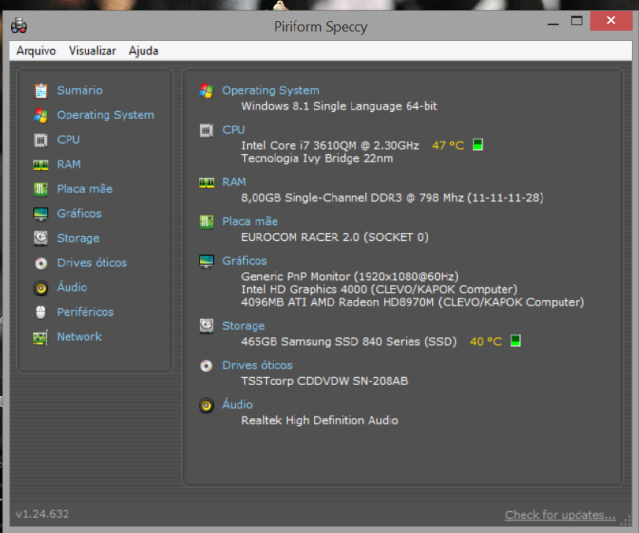Click 'TSSTcorp CDDVDW SN-208AB' text
Screen dimensions: 639x533
click(x=324, y=381)
